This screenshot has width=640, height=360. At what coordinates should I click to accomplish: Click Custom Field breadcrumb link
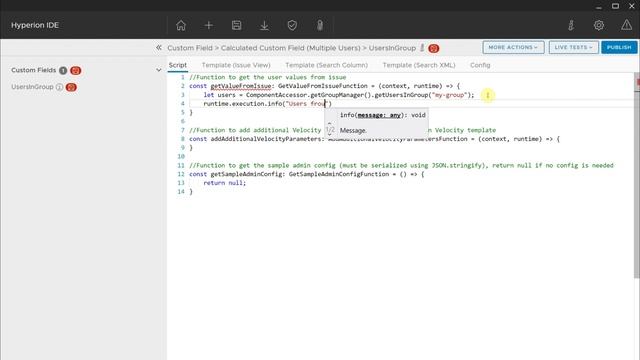190,48
